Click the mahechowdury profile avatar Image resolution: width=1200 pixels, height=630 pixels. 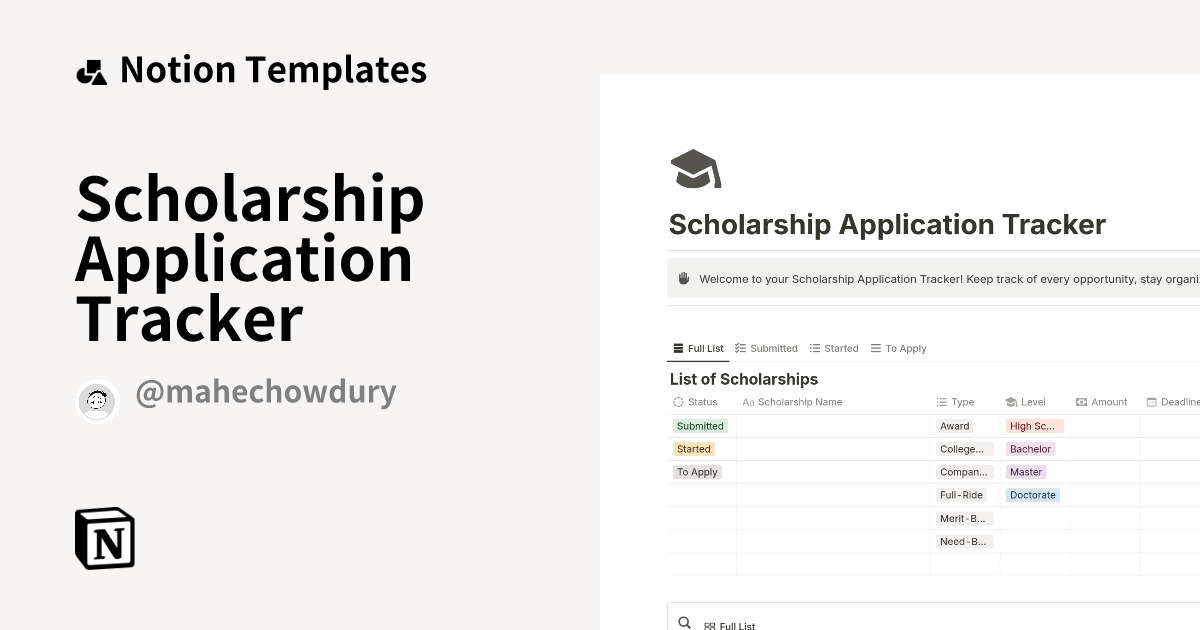point(98,401)
